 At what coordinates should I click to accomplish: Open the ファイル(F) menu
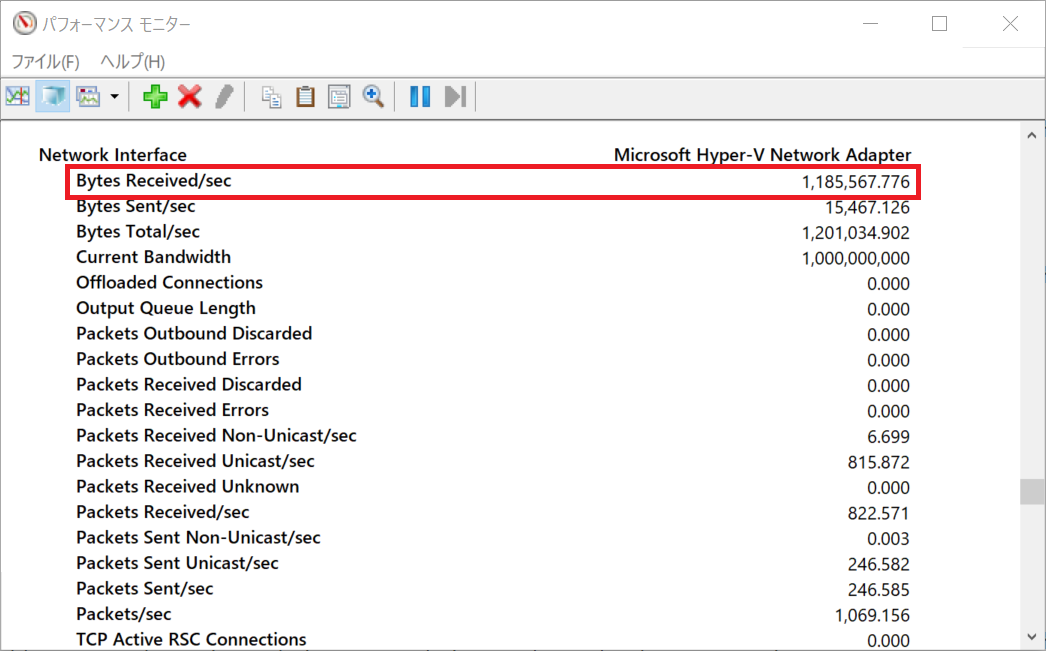coord(45,61)
